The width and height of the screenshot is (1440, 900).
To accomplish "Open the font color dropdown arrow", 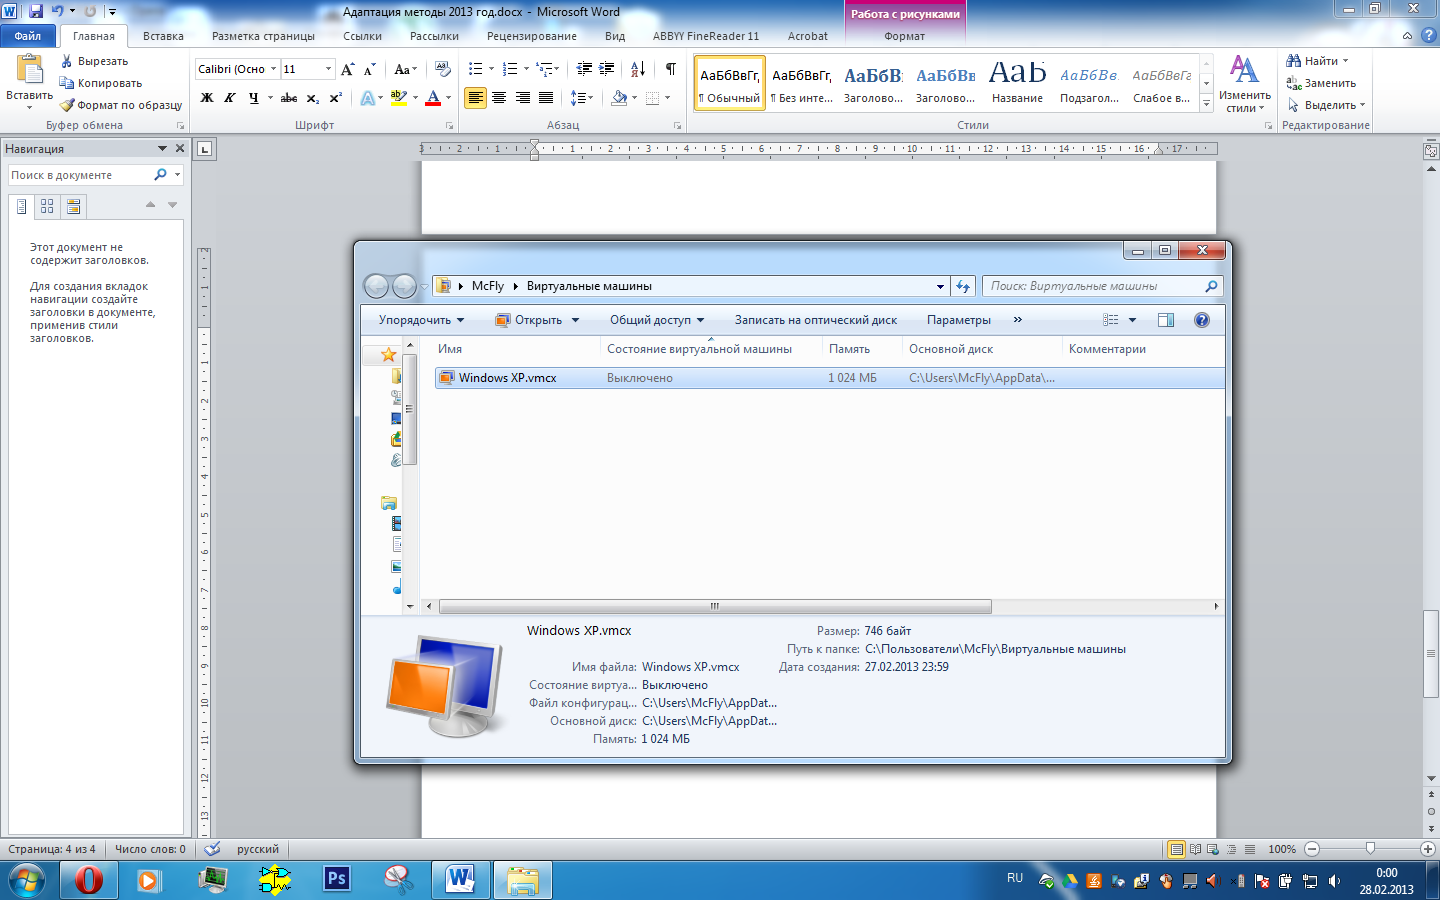I will click(x=448, y=98).
